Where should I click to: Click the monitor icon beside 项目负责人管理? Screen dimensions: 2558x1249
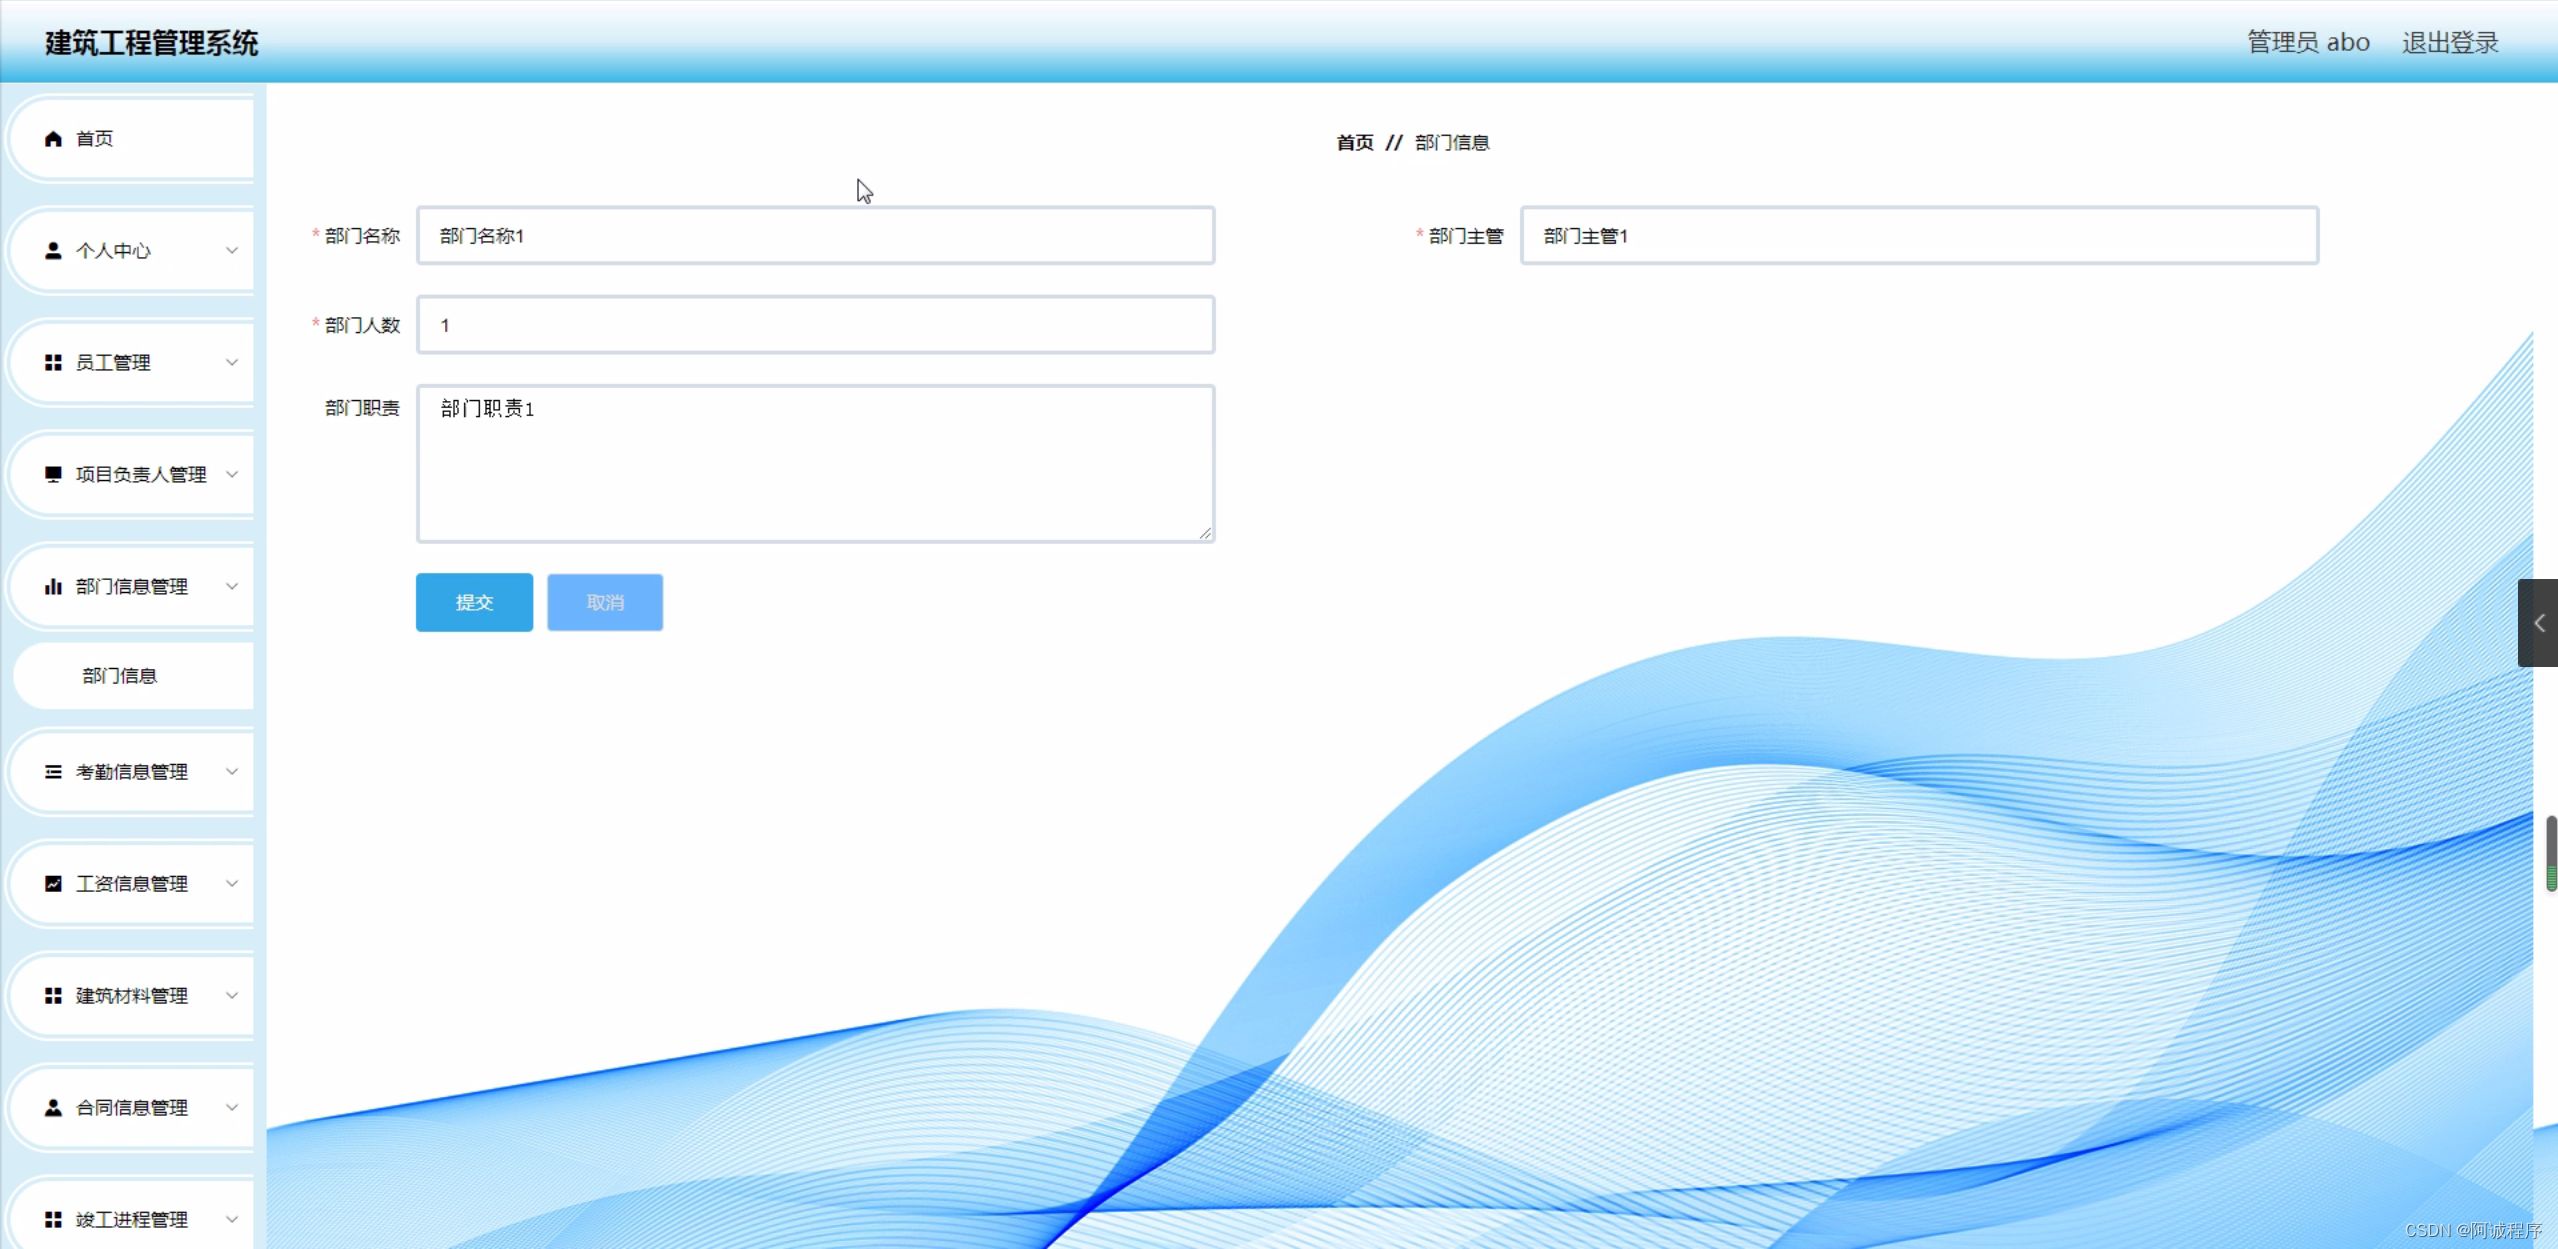[53, 474]
